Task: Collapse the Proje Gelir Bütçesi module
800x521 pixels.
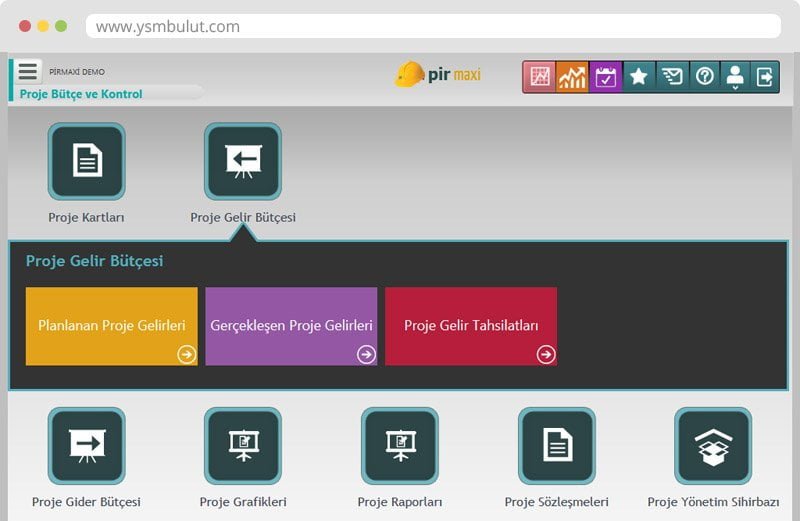Action: click(x=243, y=162)
